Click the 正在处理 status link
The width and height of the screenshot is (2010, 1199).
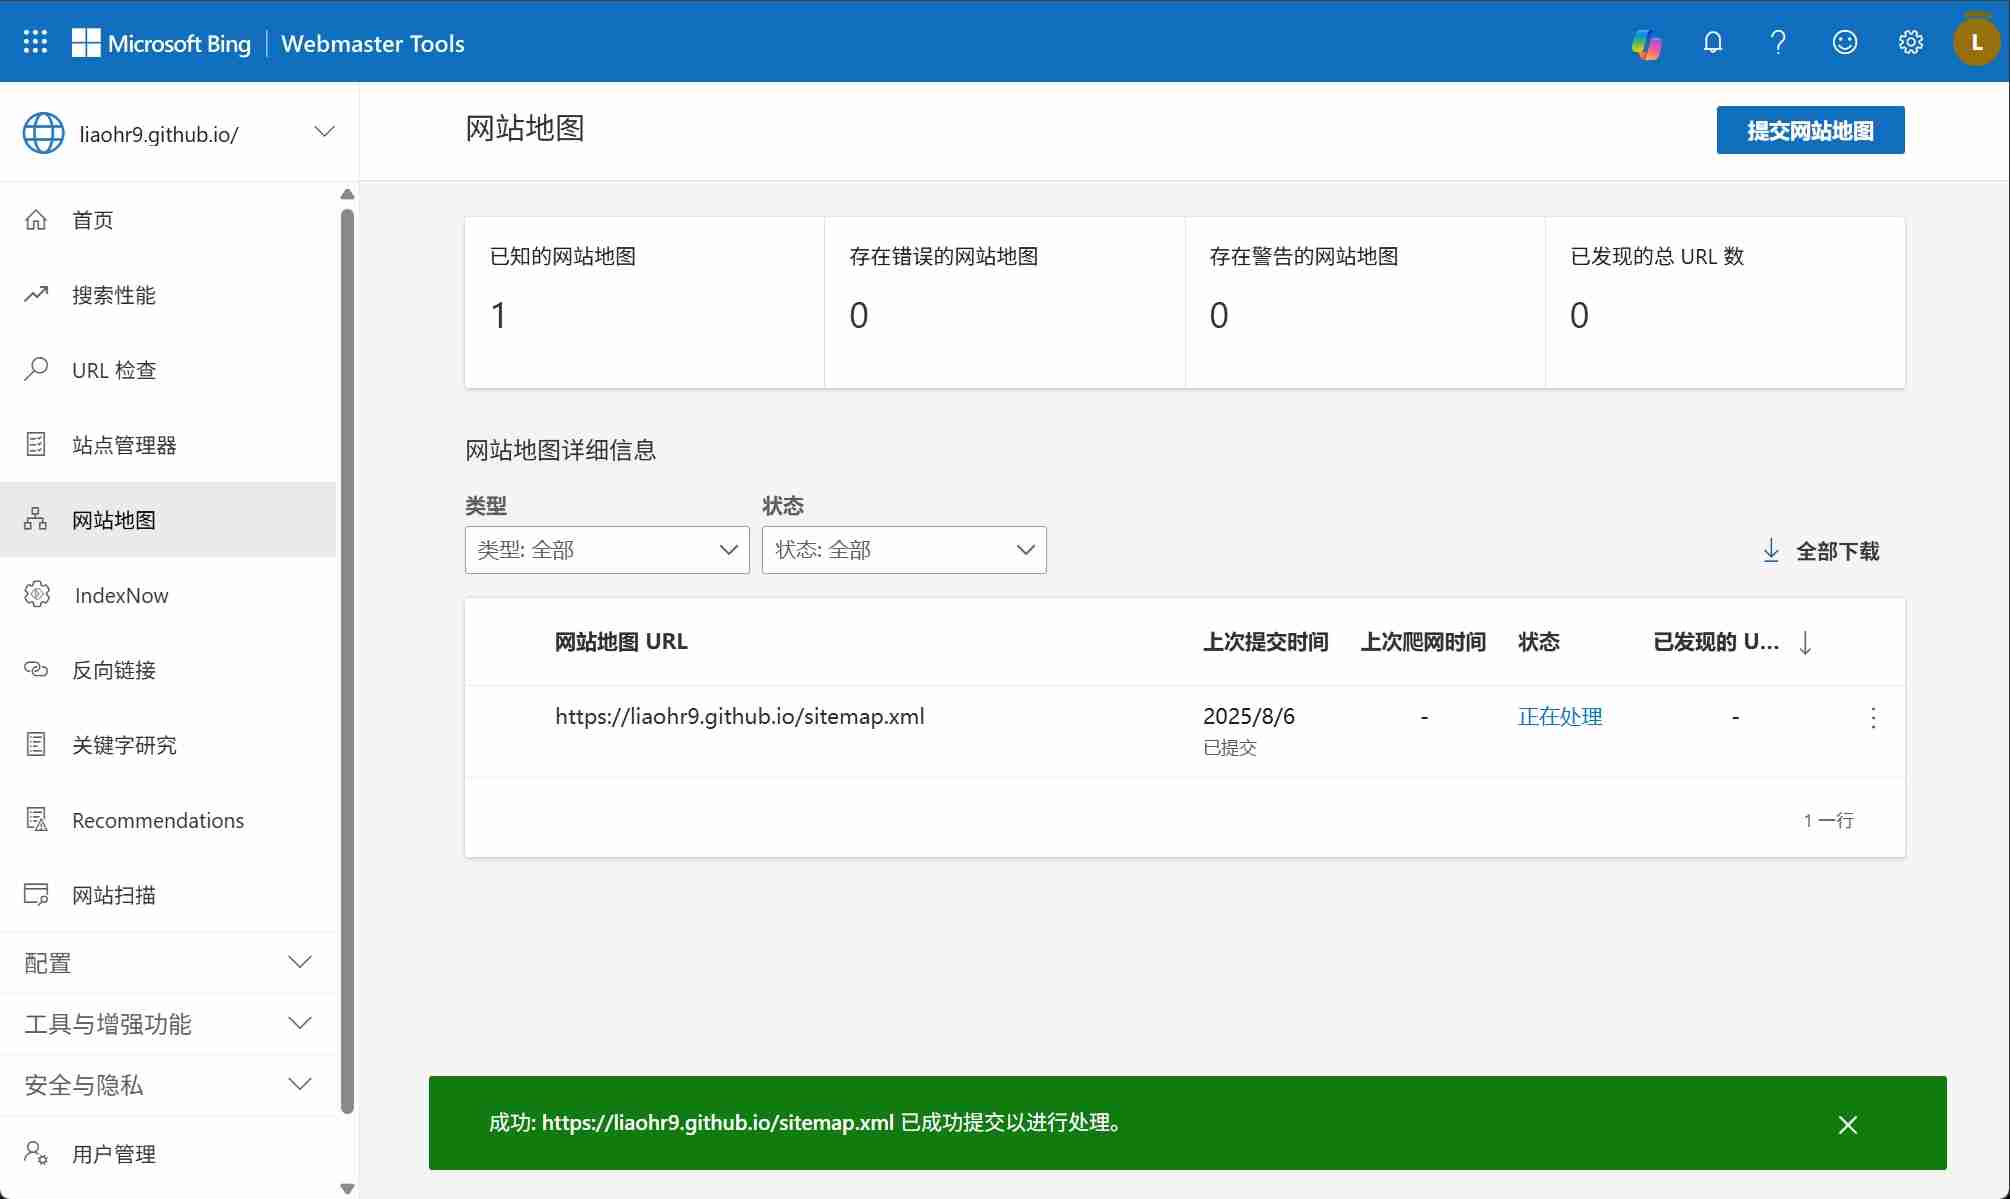tap(1560, 716)
